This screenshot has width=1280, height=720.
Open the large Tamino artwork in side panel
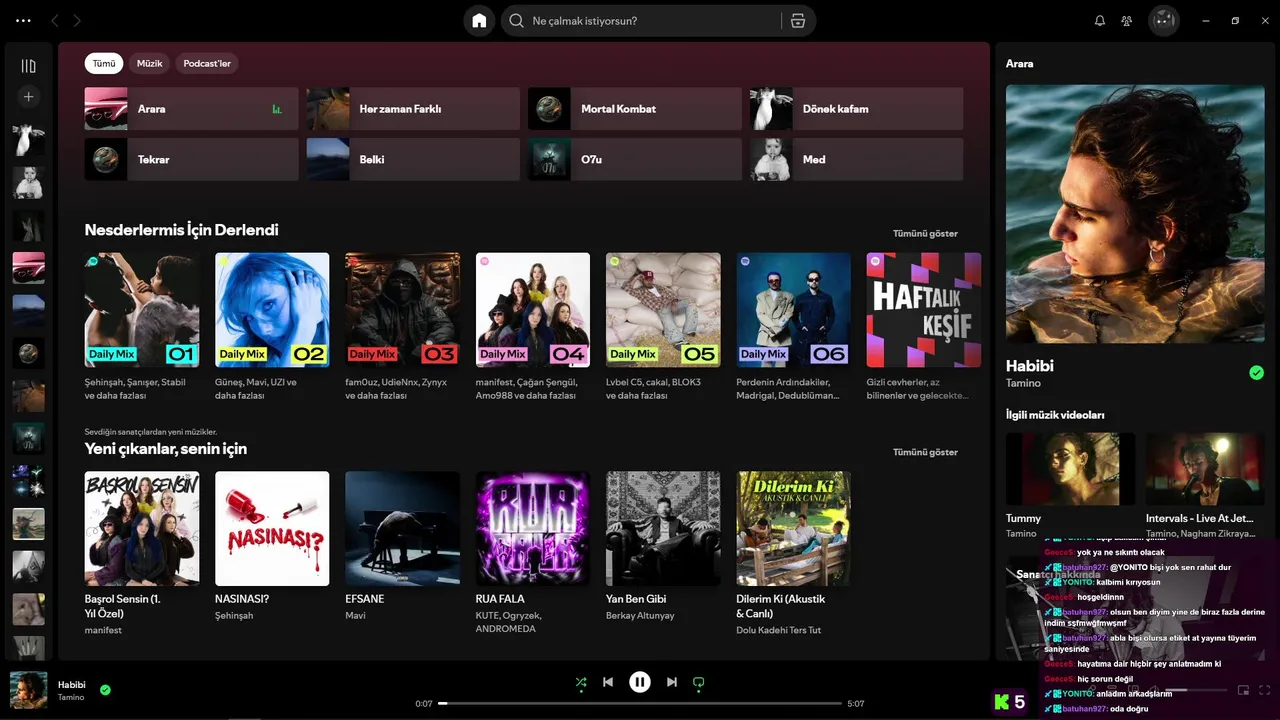[x=1135, y=214]
